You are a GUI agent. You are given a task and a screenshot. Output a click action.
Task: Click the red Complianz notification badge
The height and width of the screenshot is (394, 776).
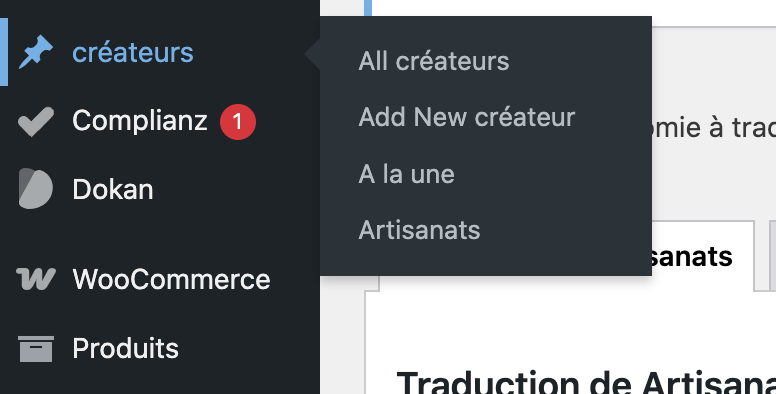[x=238, y=122]
